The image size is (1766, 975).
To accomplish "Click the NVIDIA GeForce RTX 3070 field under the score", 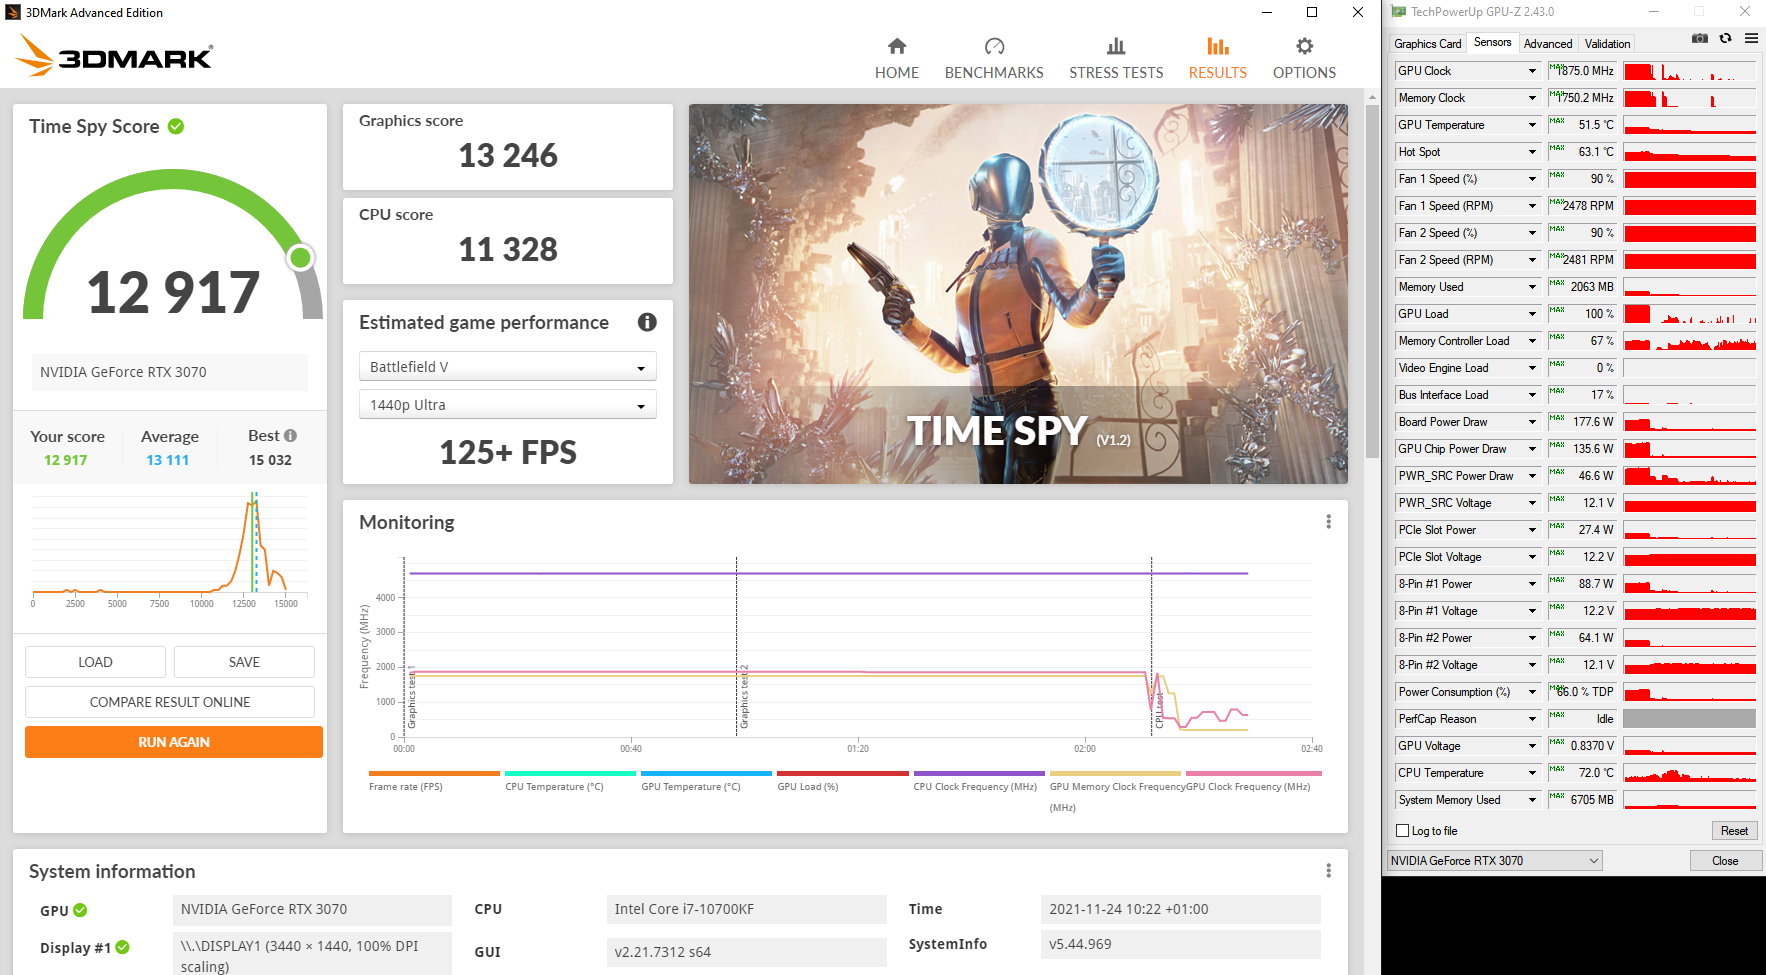I will click(x=169, y=372).
